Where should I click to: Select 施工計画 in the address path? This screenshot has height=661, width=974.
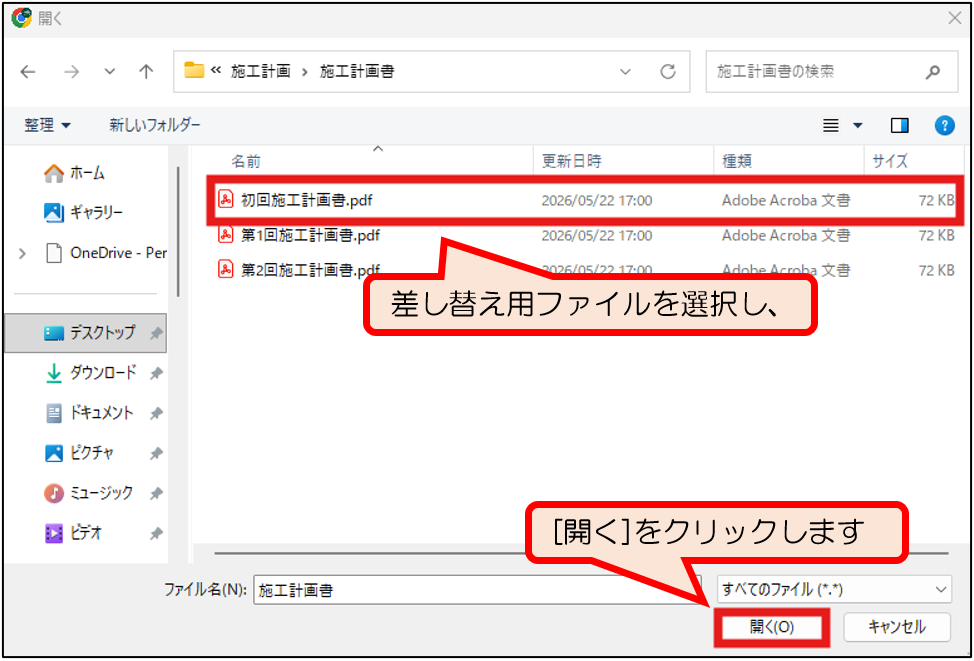261,72
